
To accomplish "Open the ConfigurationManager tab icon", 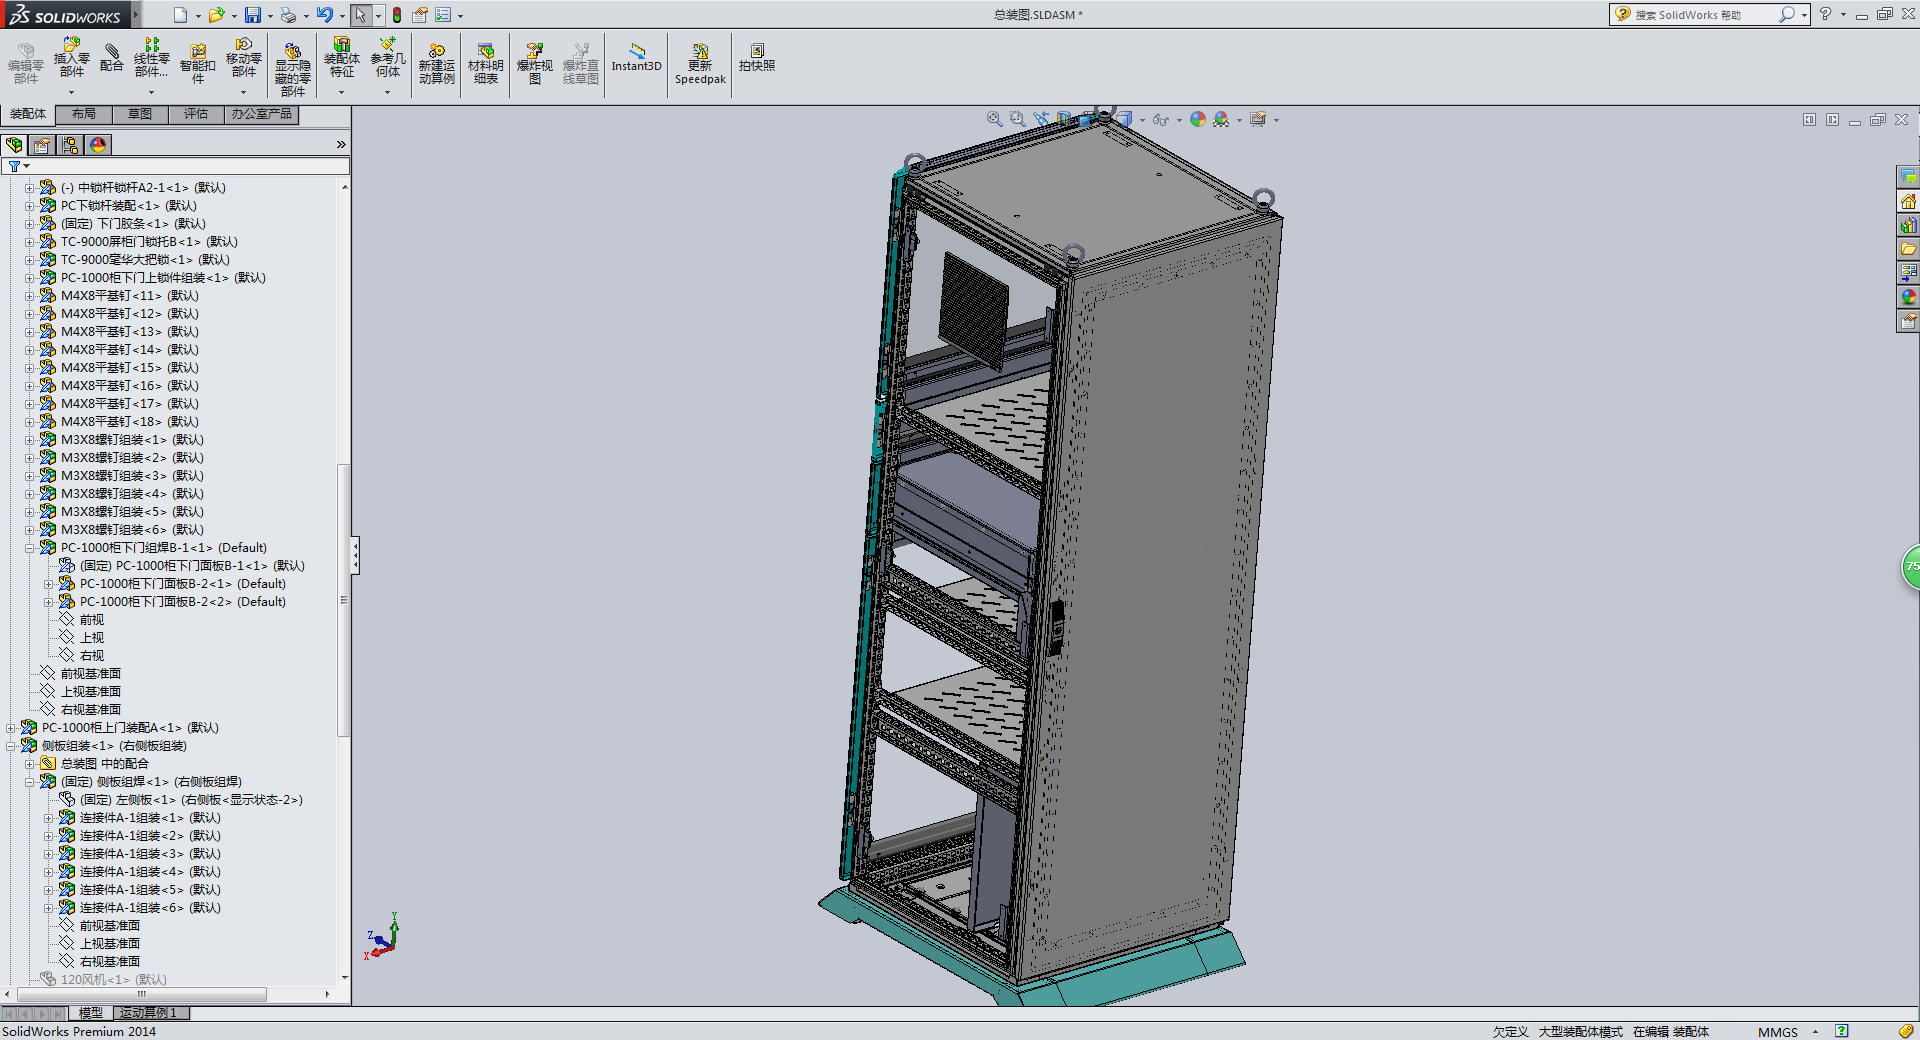I will (x=70, y=145).
